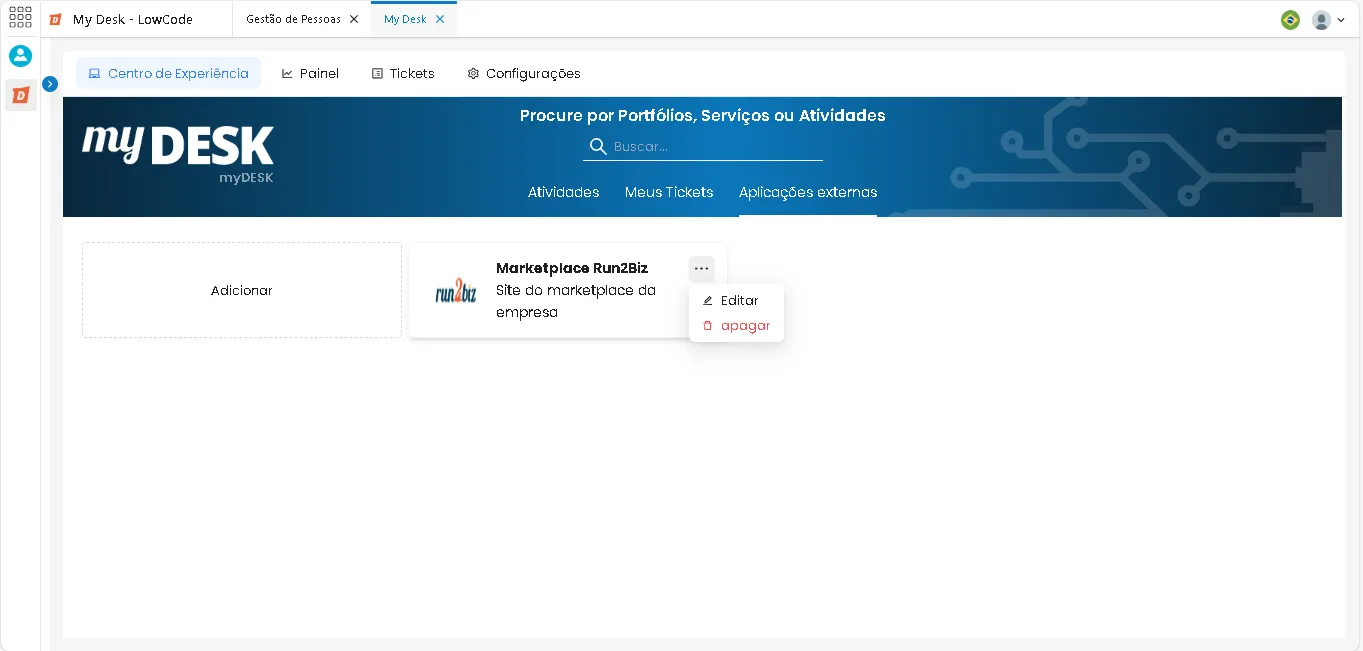The image size is (1363, 651).
Task: Select the orange My Desk sidebar icon
Action: click(21, 95)
